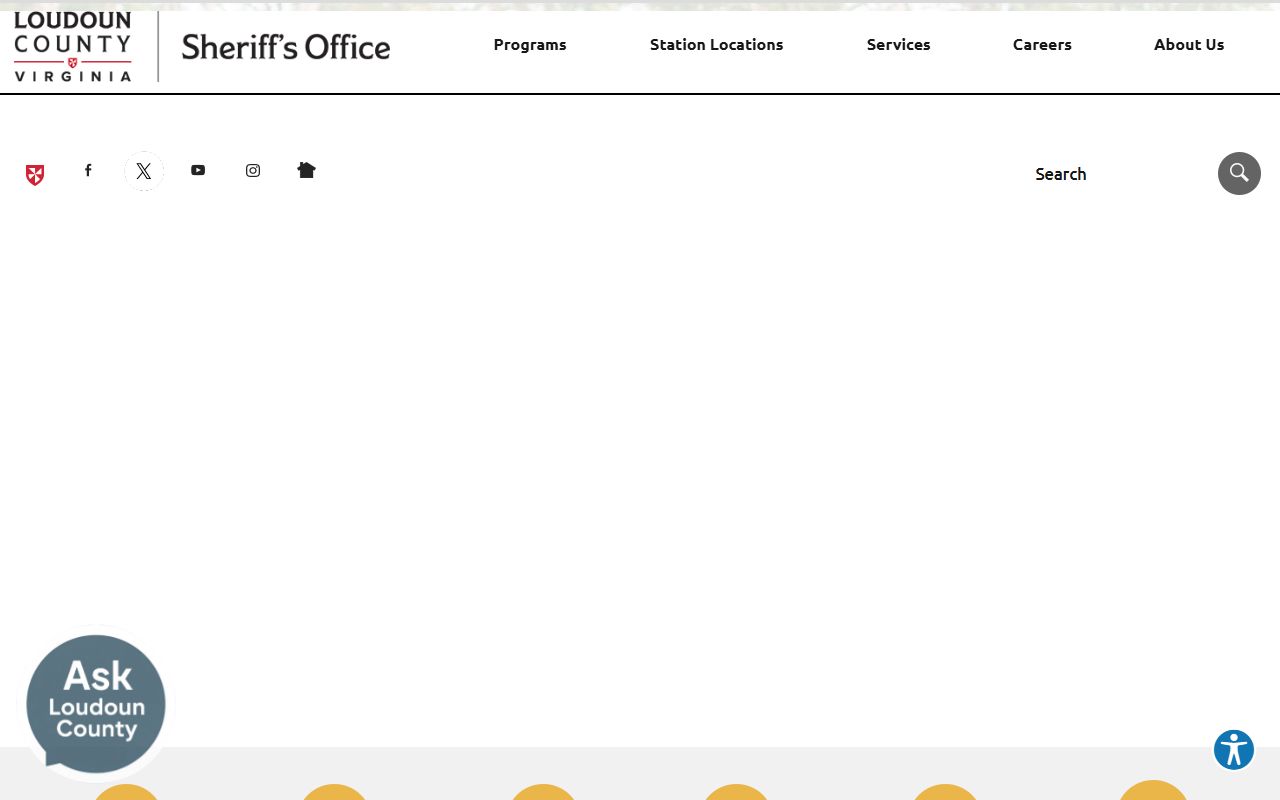Open the Facebook social icon
This screenshot has width=1280, height=800.
[88, 170]
